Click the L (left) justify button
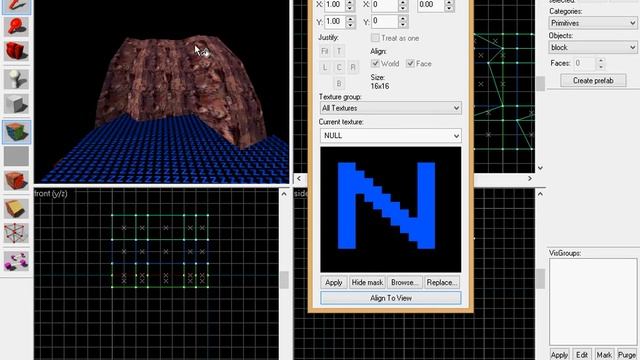The width and height of the screenshot is (640, 360). [x=324, y=67]
